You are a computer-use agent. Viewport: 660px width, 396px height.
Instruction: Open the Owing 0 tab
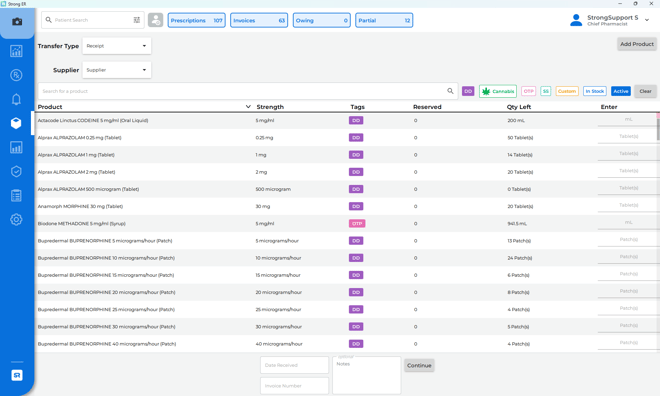(322, 20)
